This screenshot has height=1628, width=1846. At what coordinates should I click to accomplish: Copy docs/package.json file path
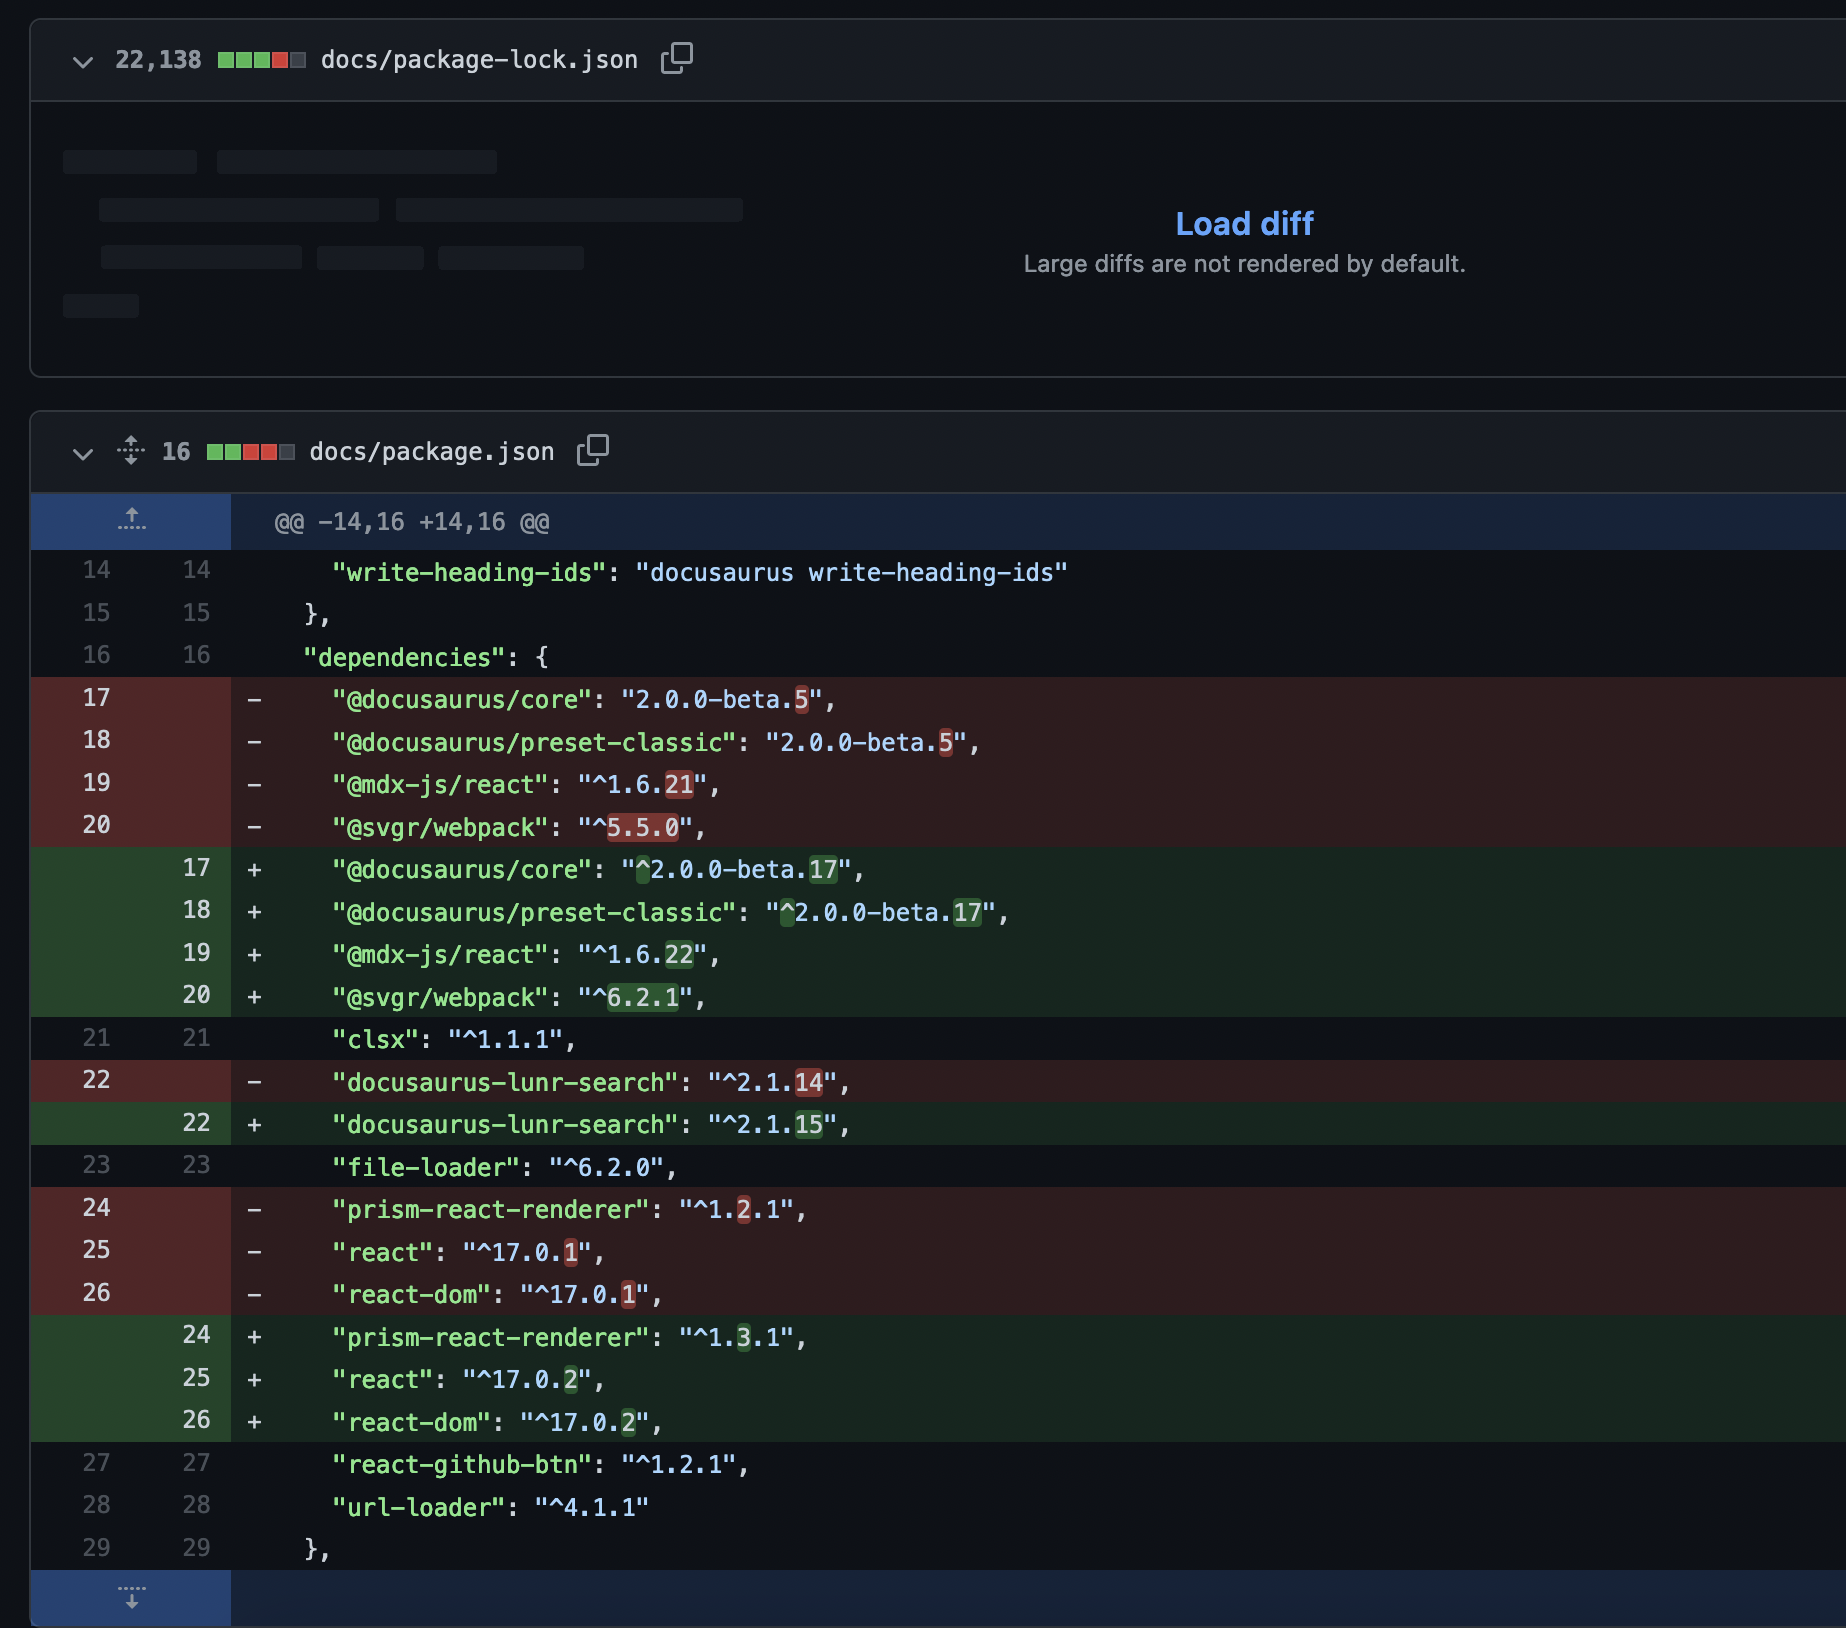pyautogui.click(x=593, y=450)
